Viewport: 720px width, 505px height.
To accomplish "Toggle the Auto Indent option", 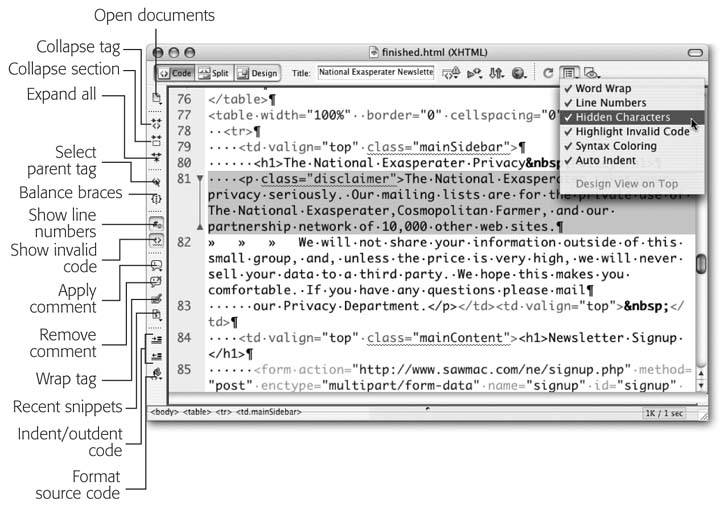I will point(632,161).
